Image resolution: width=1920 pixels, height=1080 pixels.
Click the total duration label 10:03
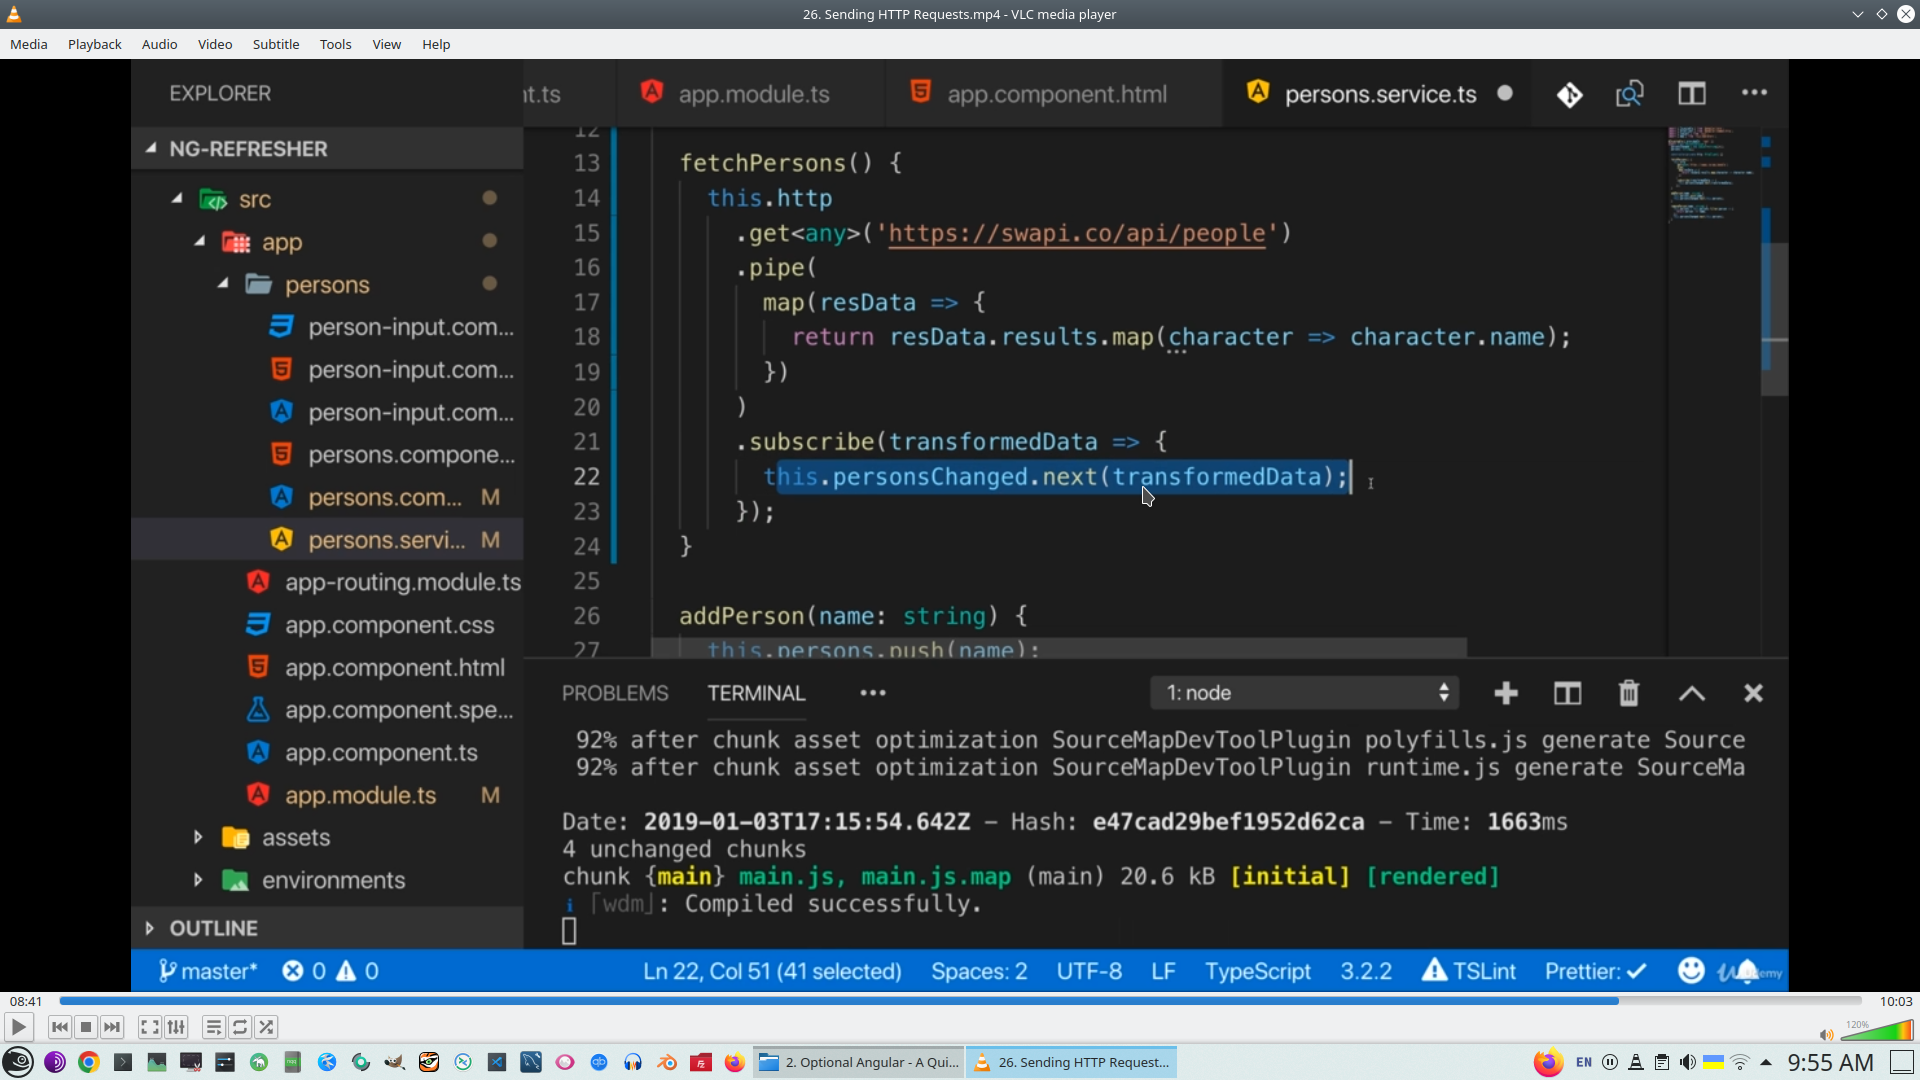tap(1895, 1001)
